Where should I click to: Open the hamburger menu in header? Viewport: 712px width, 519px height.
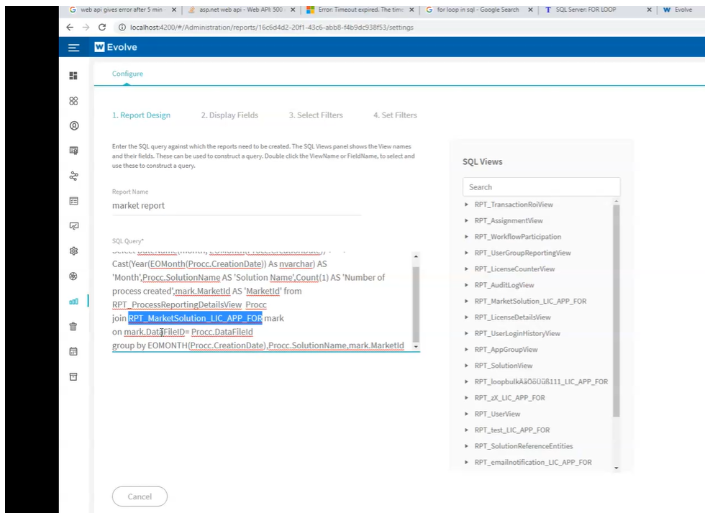[73, 47]
